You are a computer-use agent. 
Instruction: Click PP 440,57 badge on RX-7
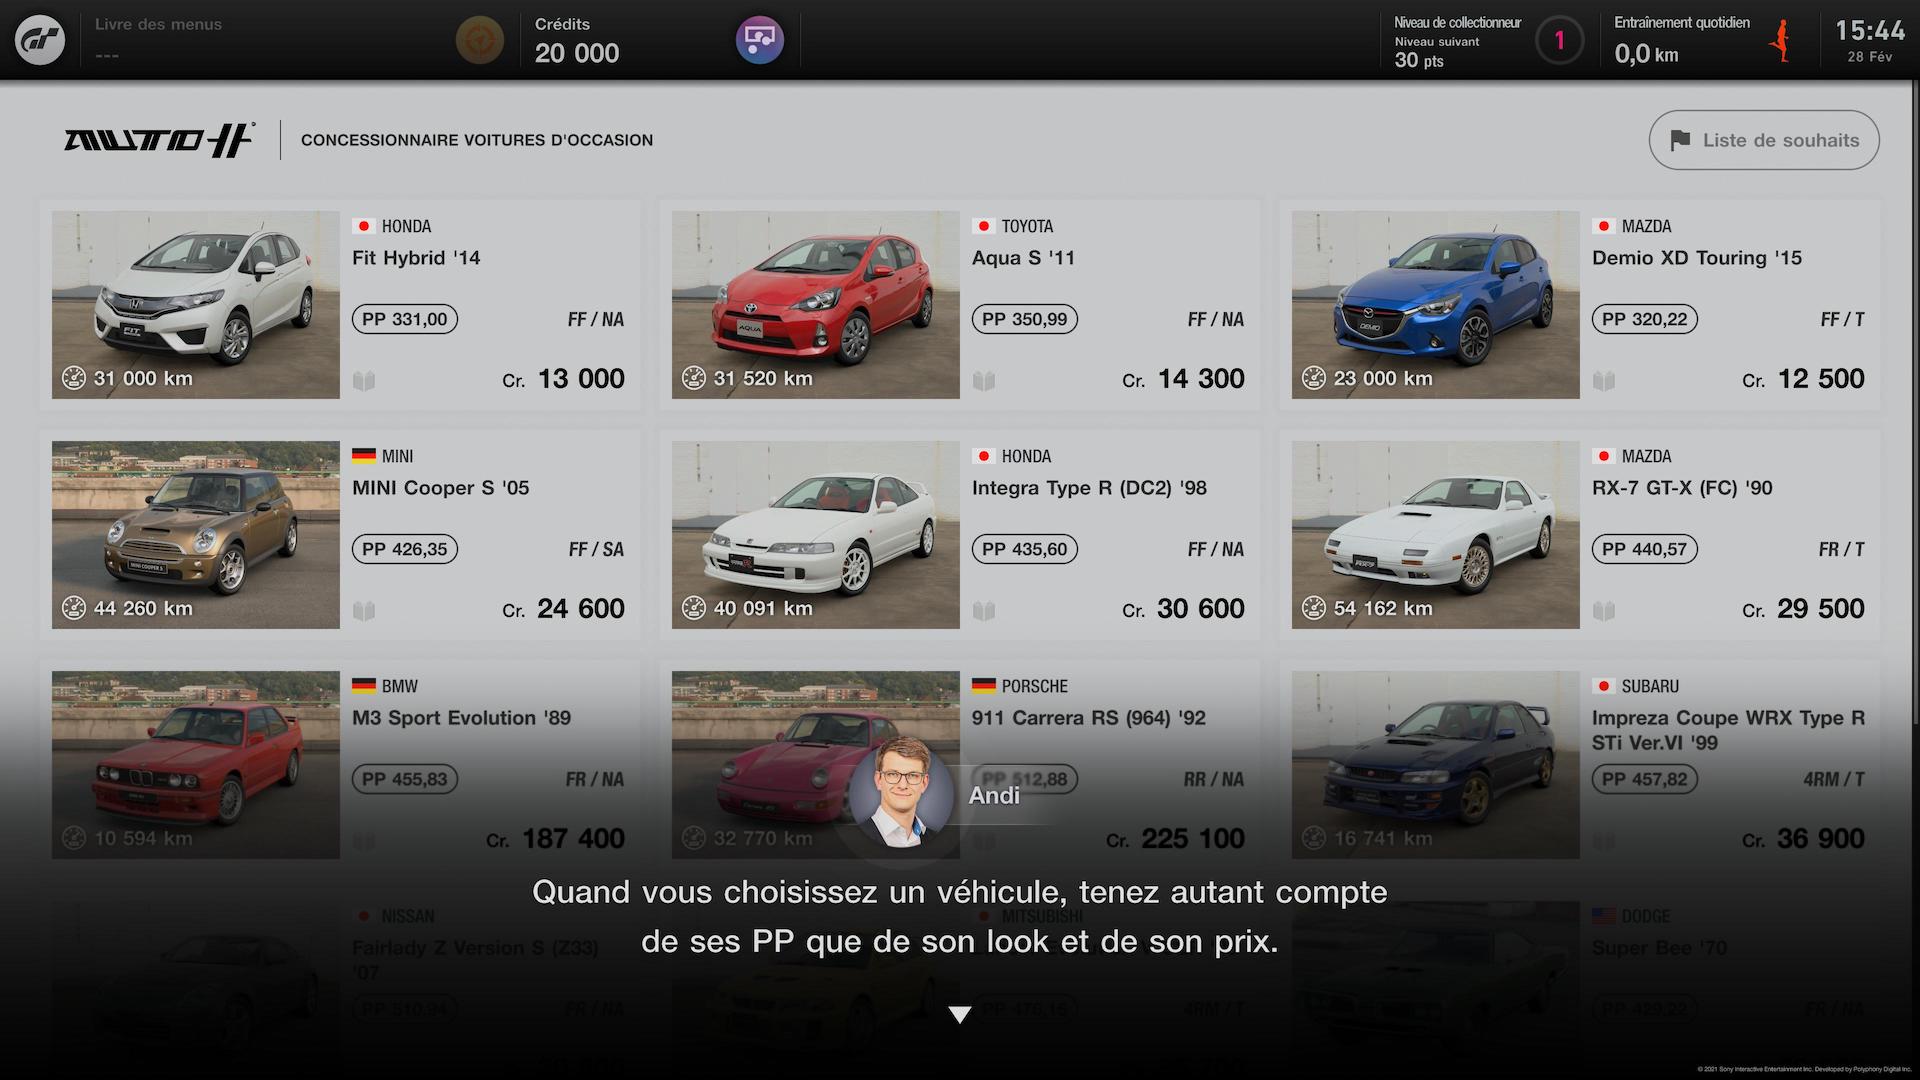pos(1645,549)
